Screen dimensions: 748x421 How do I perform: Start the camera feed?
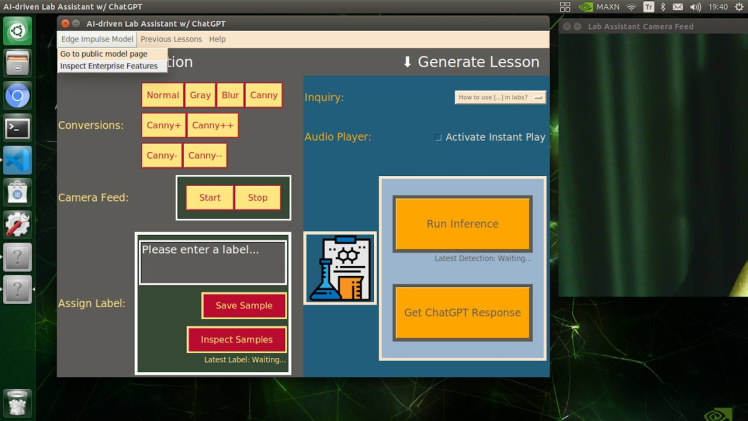(210, 198)
